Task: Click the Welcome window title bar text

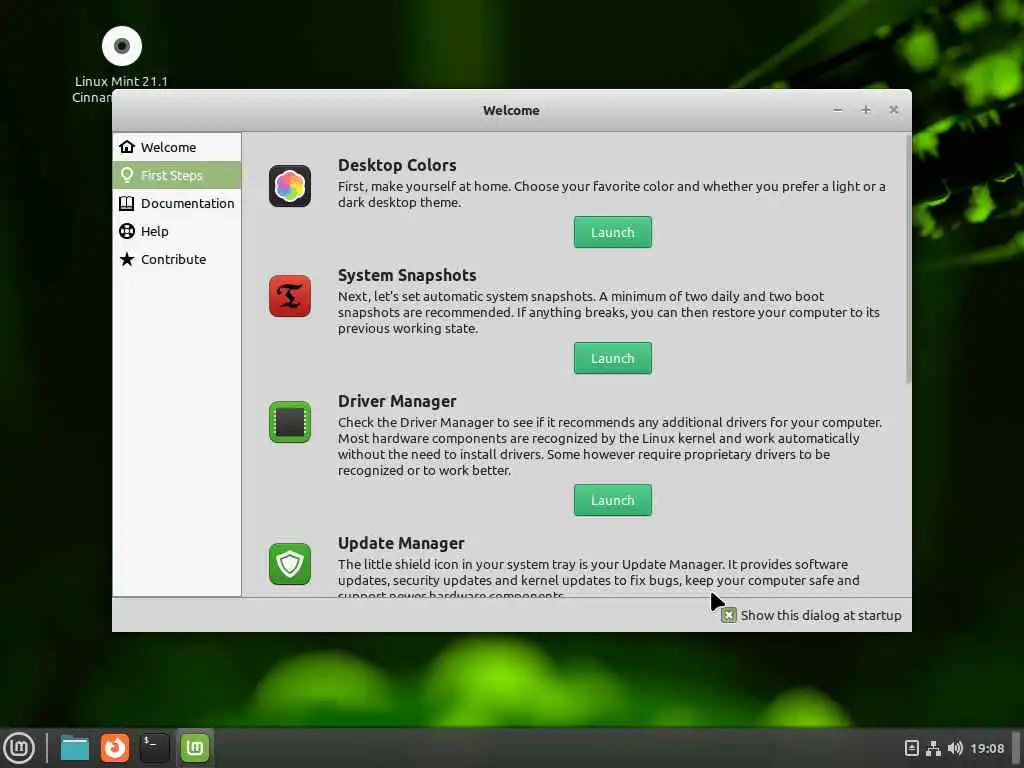Action: point(511,110)
